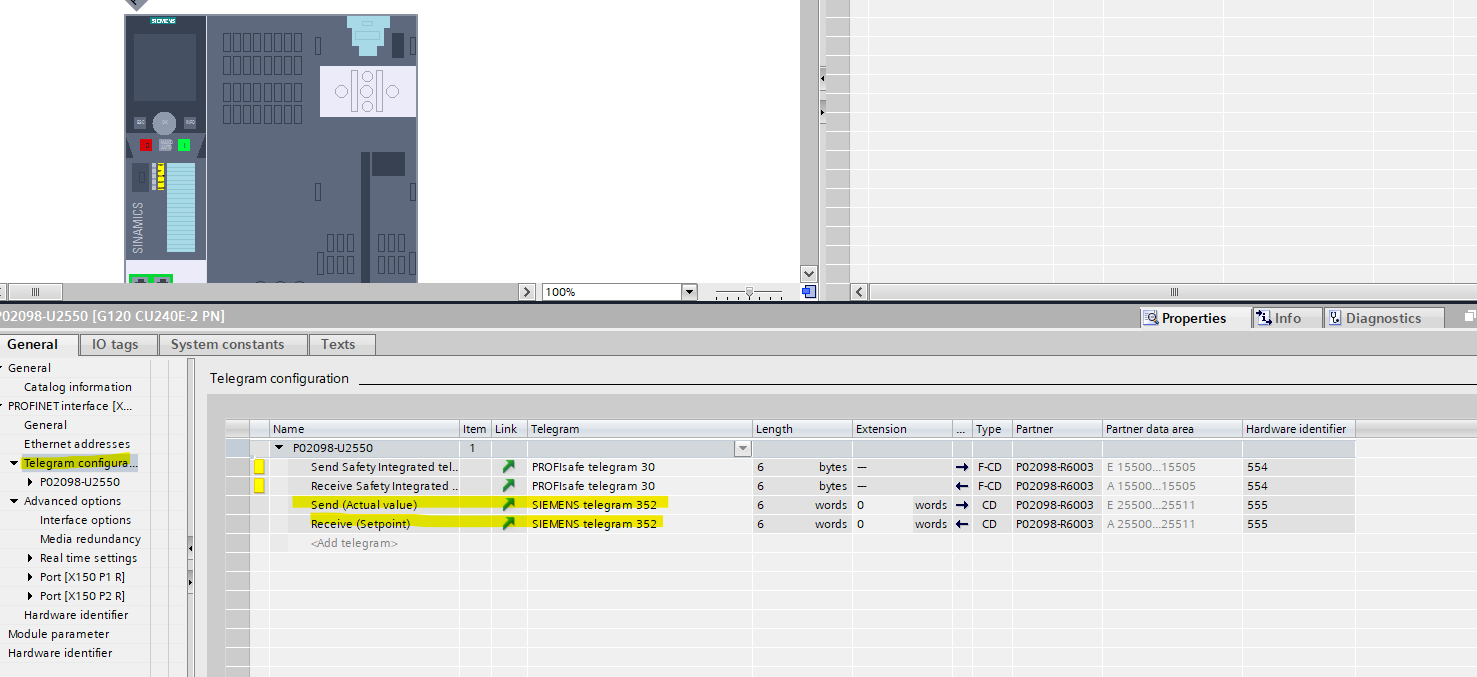
Task: Collapse Telegram configuration tree node
Action: coord(14,463)
